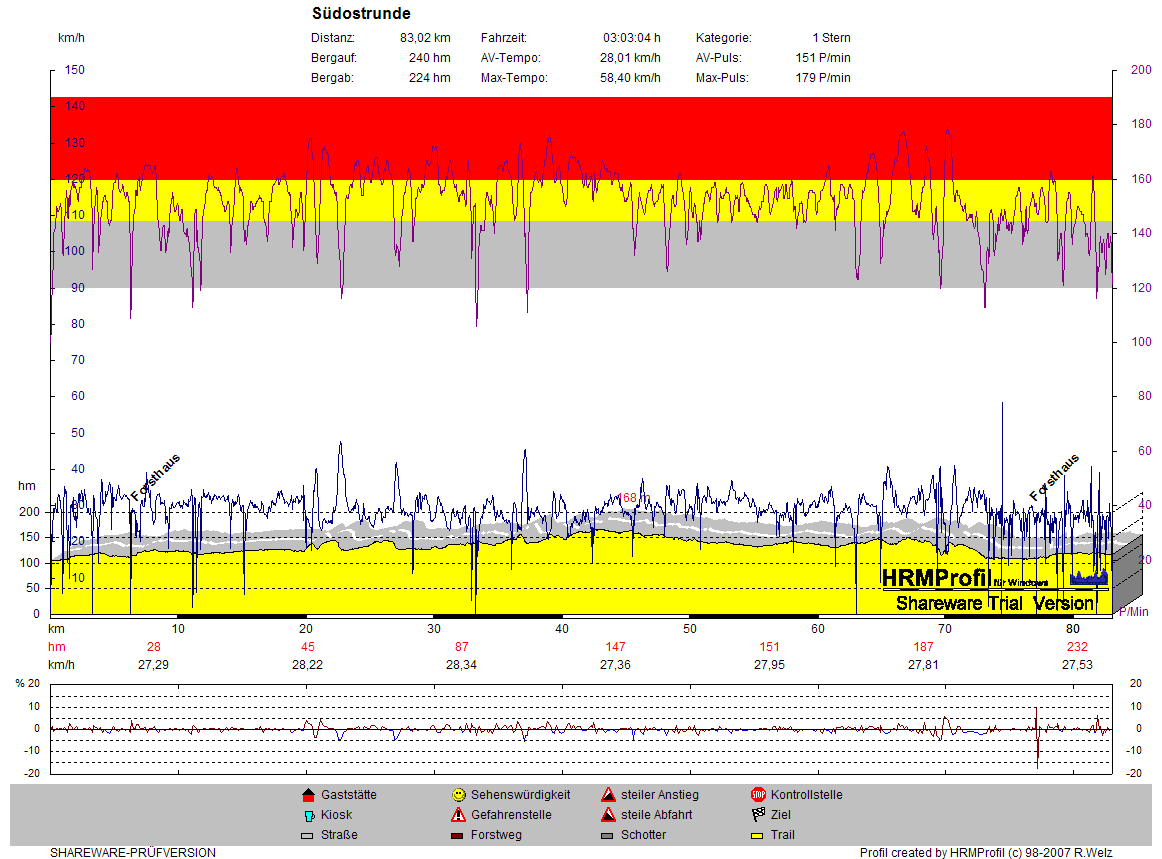Click the Südostrunde chart title
The width and height of the screenshot is (1162, 859).
click(x=361, y=14)
